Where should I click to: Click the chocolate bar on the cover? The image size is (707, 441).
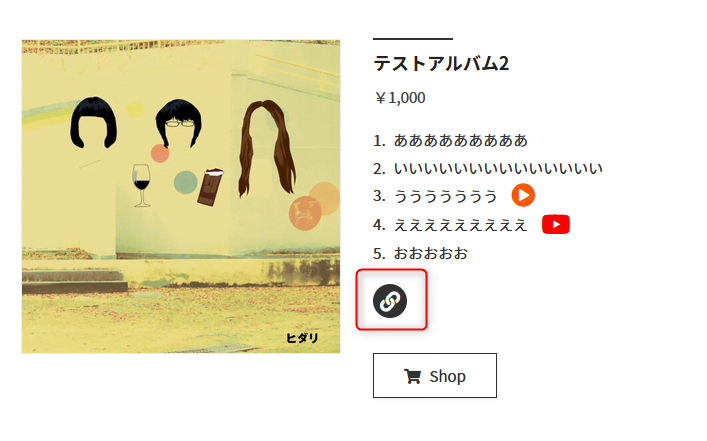point(210,187)
